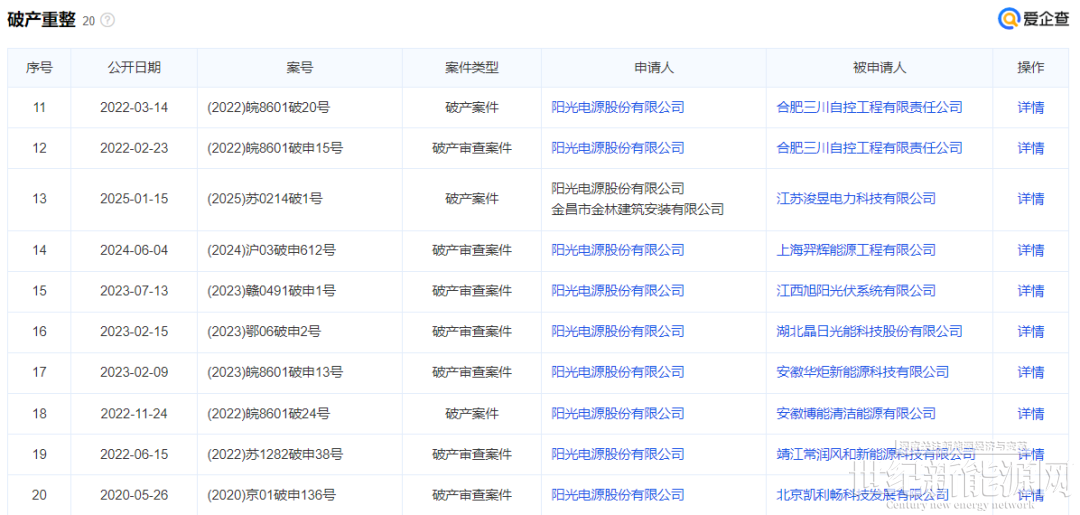
Task: Click the 被申请人 column header
Action: click(880, 67)
